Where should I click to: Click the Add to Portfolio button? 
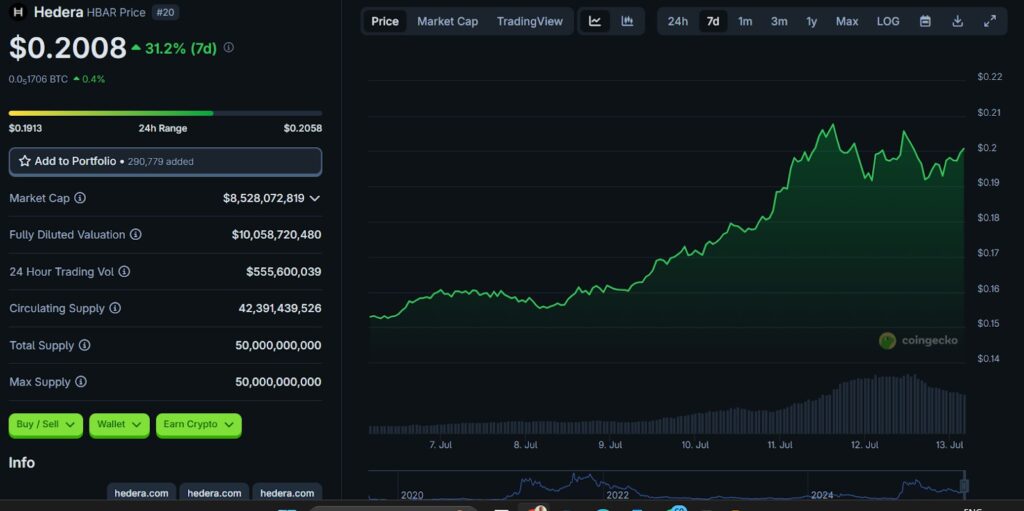(x=165, y=161)
